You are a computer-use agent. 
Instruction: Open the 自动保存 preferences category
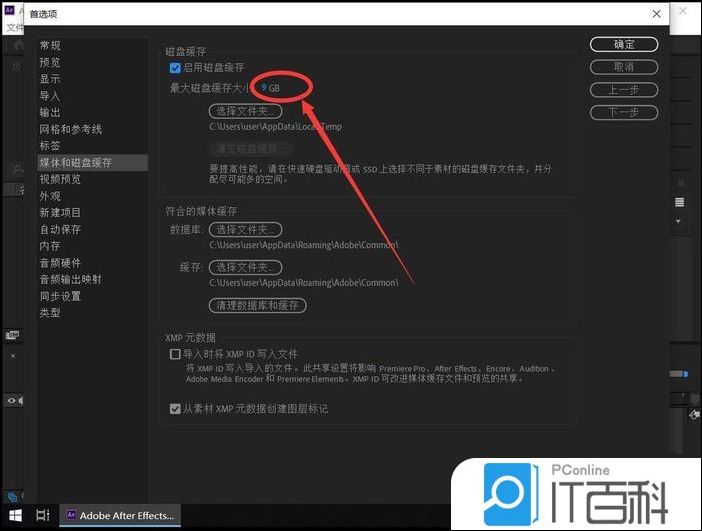coord(60,230)
